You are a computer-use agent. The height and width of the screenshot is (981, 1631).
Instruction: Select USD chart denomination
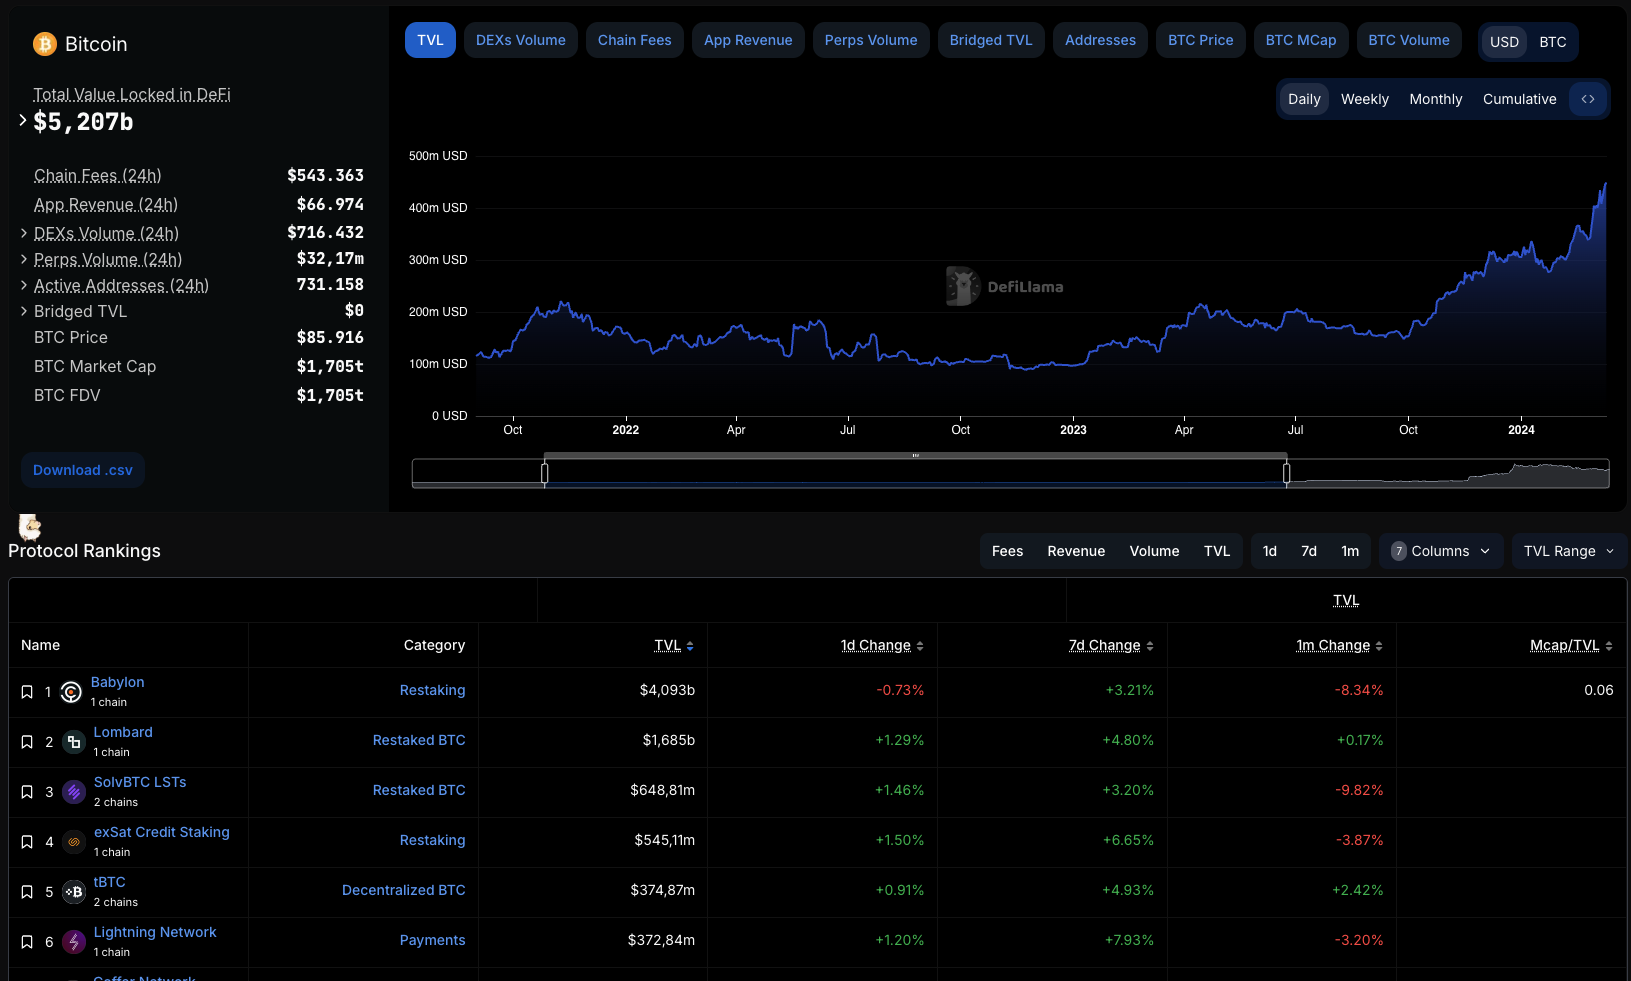[1504, 42]
